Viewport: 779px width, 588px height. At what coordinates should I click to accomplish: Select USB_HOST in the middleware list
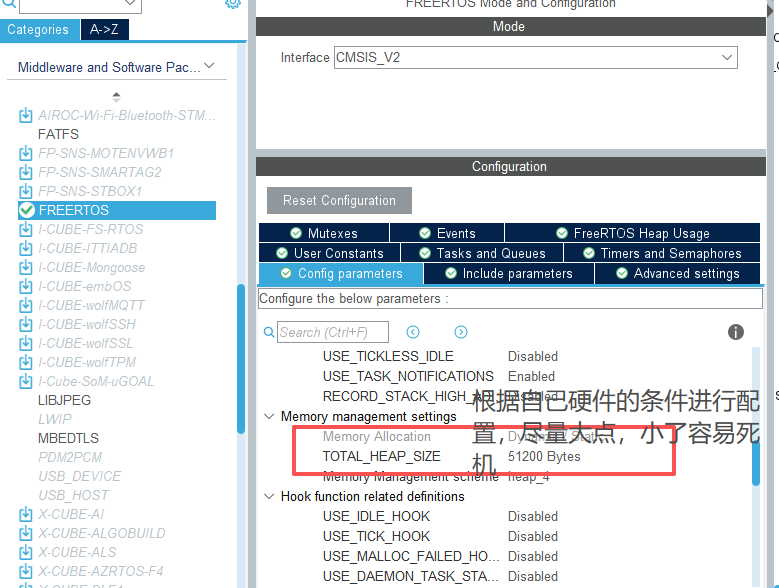coord(74,495)
